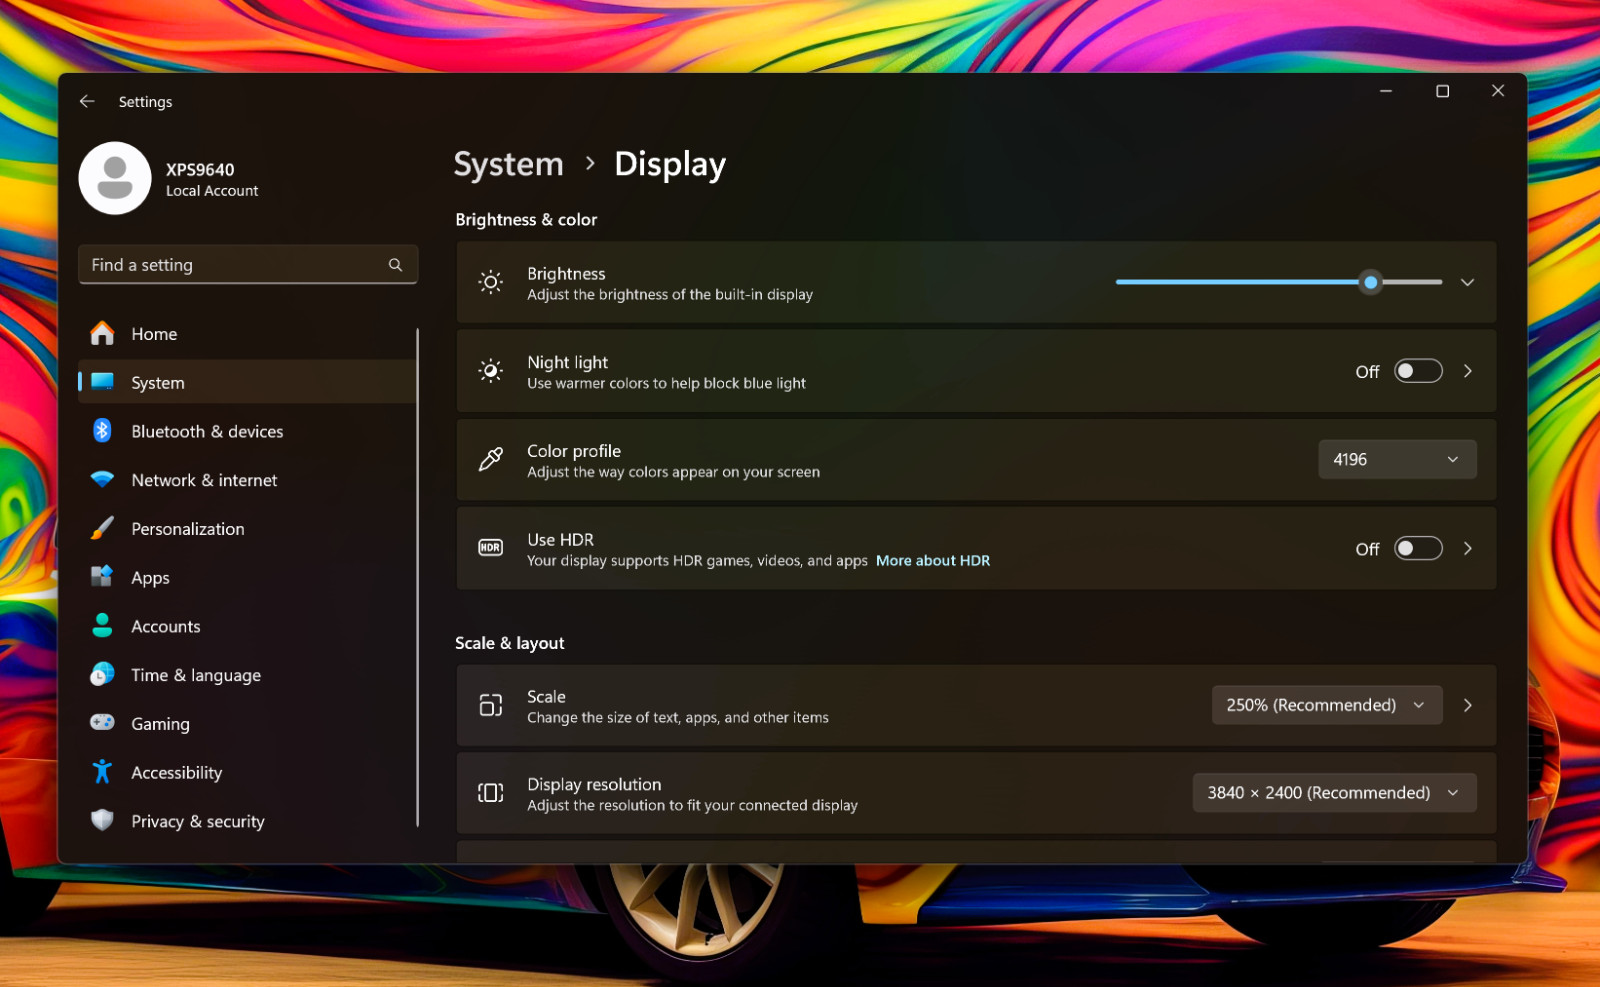
Task: Open custom Scale settings chevron
Action: click(x=1467, y=705)
